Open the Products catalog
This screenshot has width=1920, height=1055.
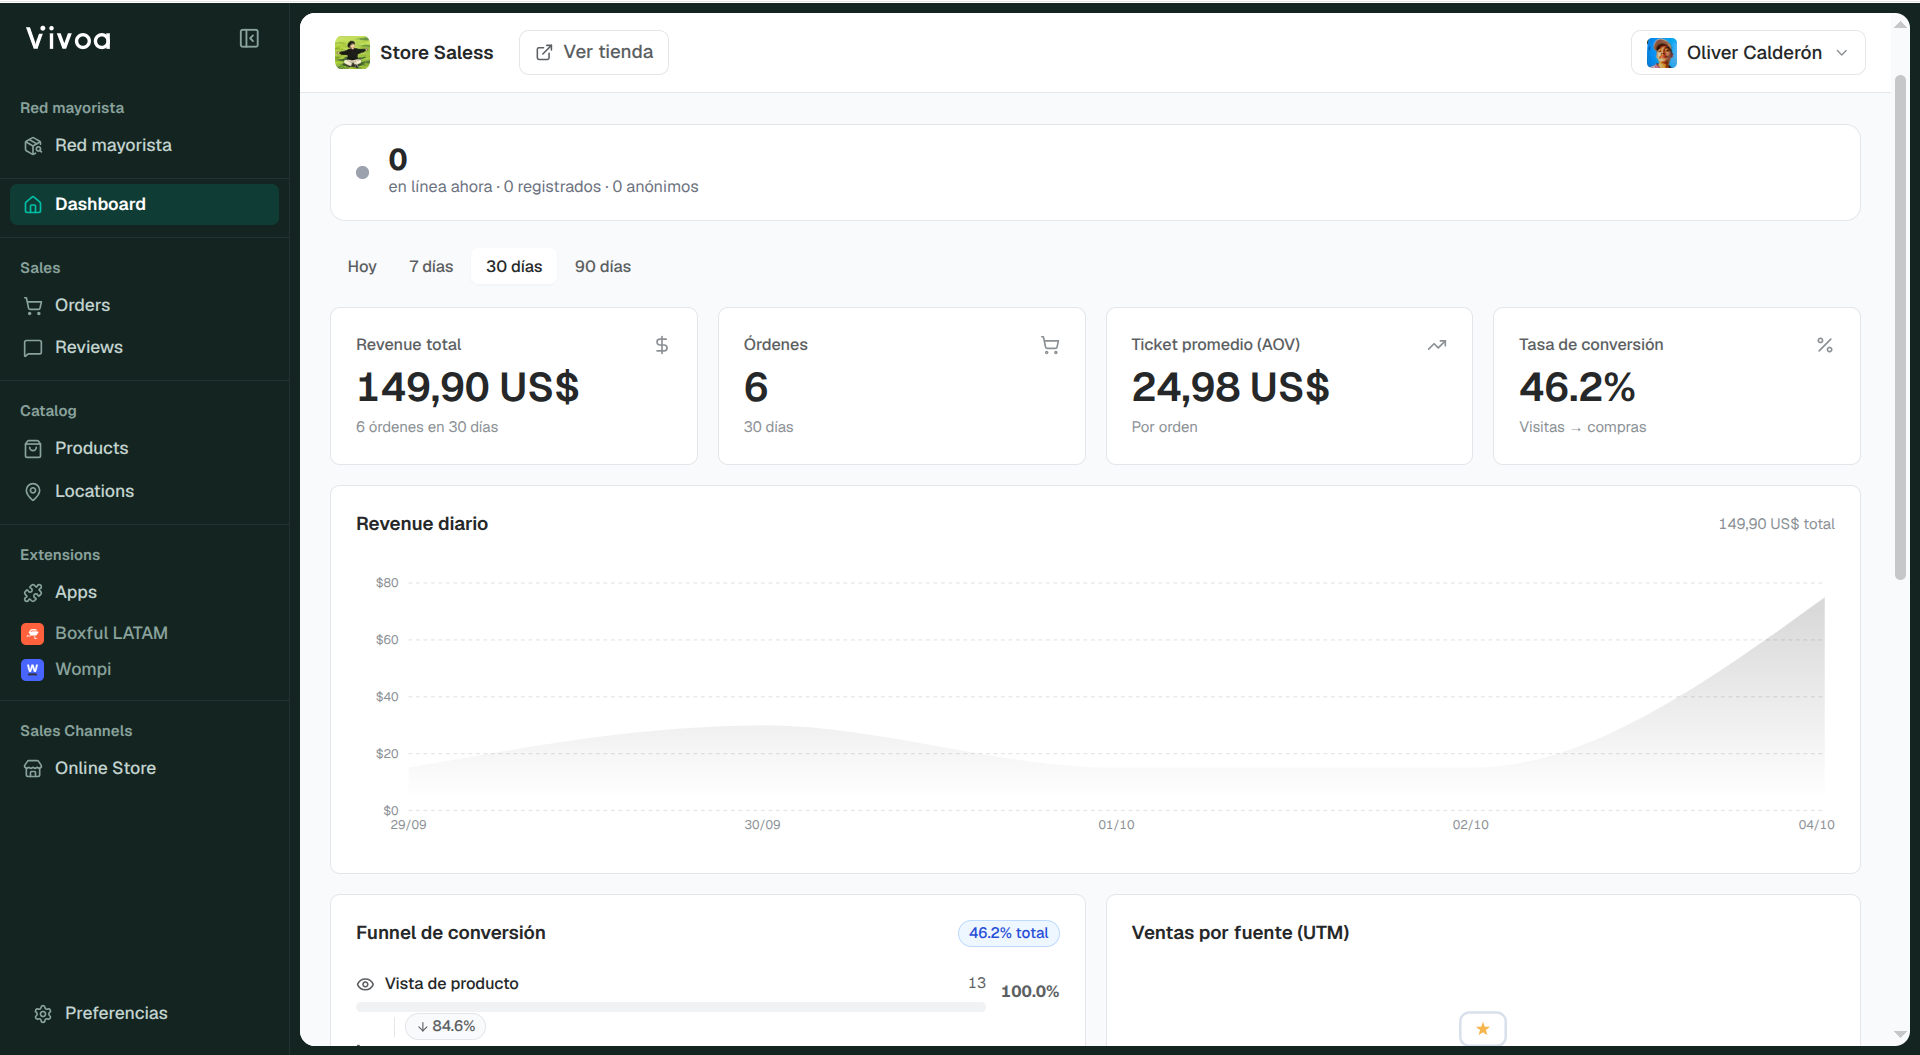[144, 448]
